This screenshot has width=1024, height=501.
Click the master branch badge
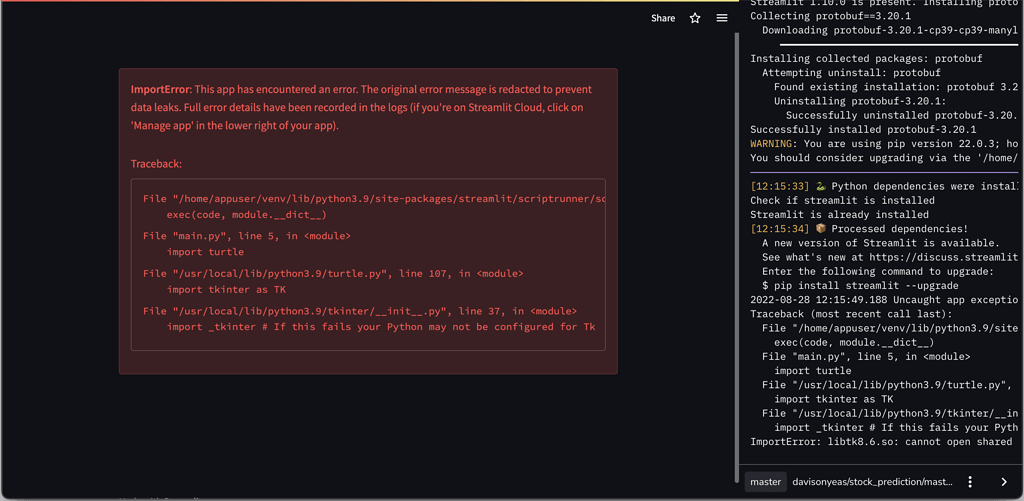765,482
